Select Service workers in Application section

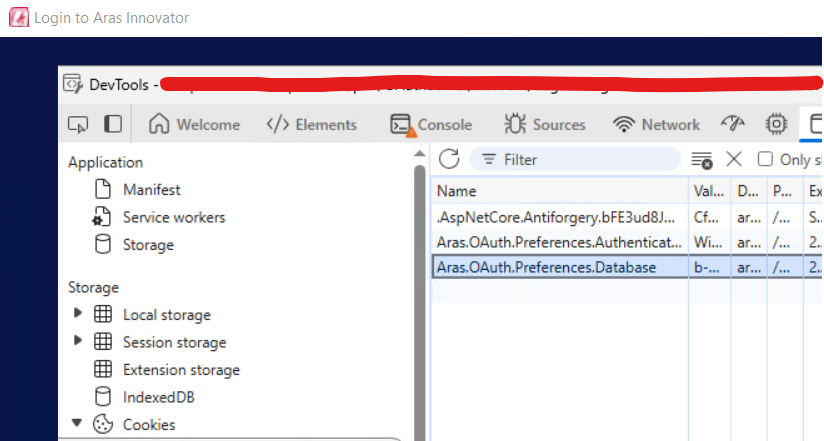click(x=173, y=217)
